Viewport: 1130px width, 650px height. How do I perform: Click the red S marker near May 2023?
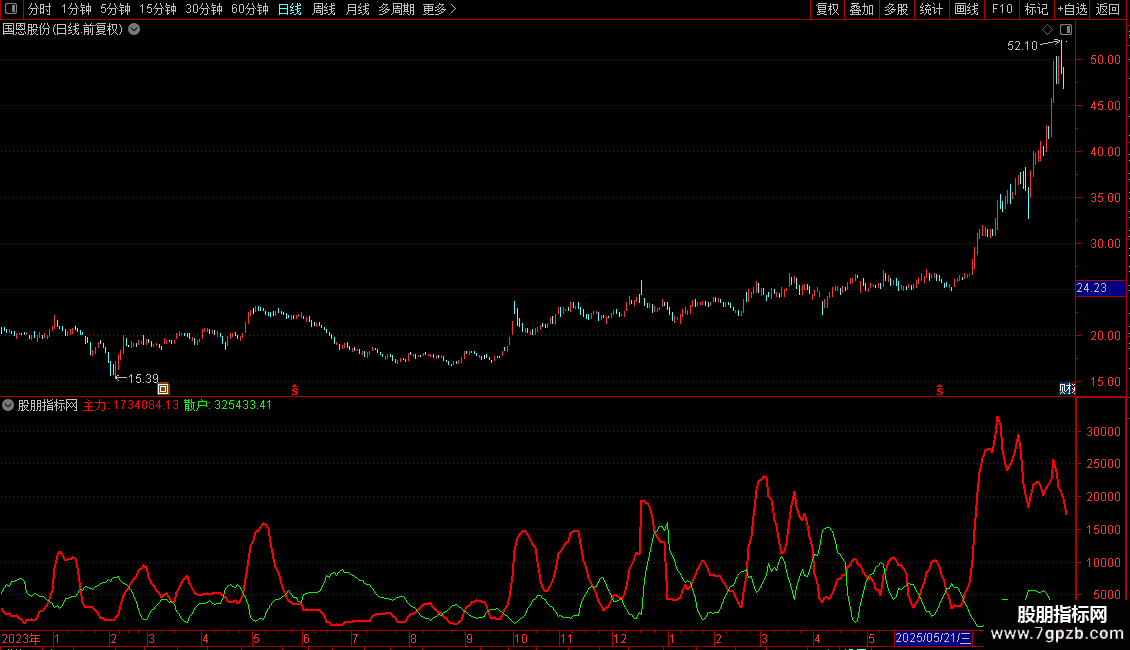295,390
